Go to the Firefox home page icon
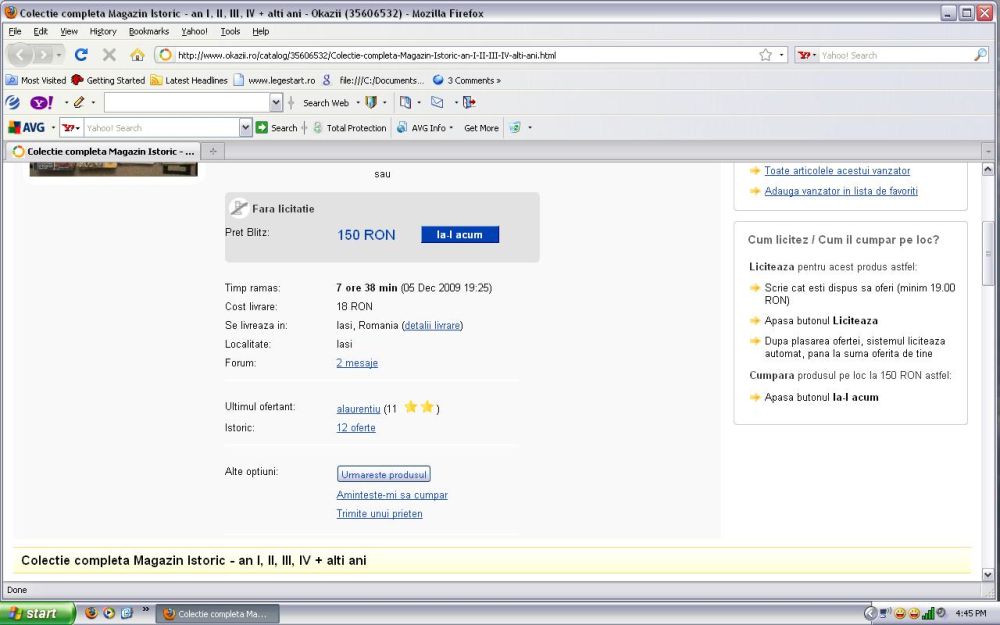 [137, 55]
